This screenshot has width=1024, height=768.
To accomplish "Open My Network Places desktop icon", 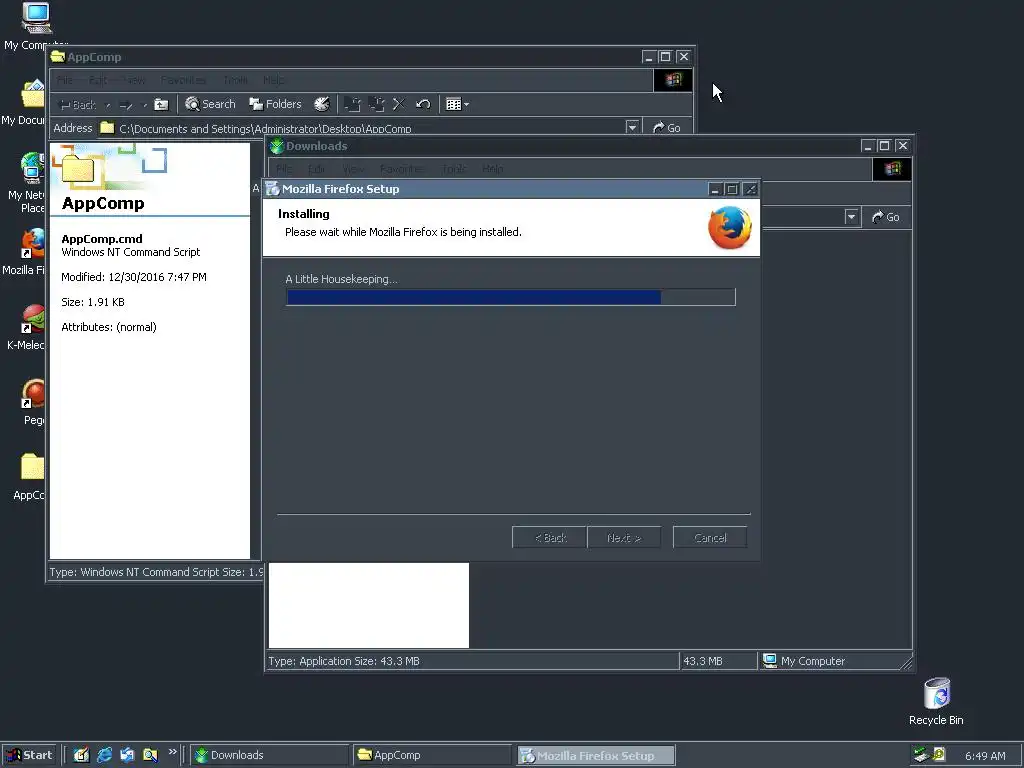I will pyautogui.click(x=27, y=182).
